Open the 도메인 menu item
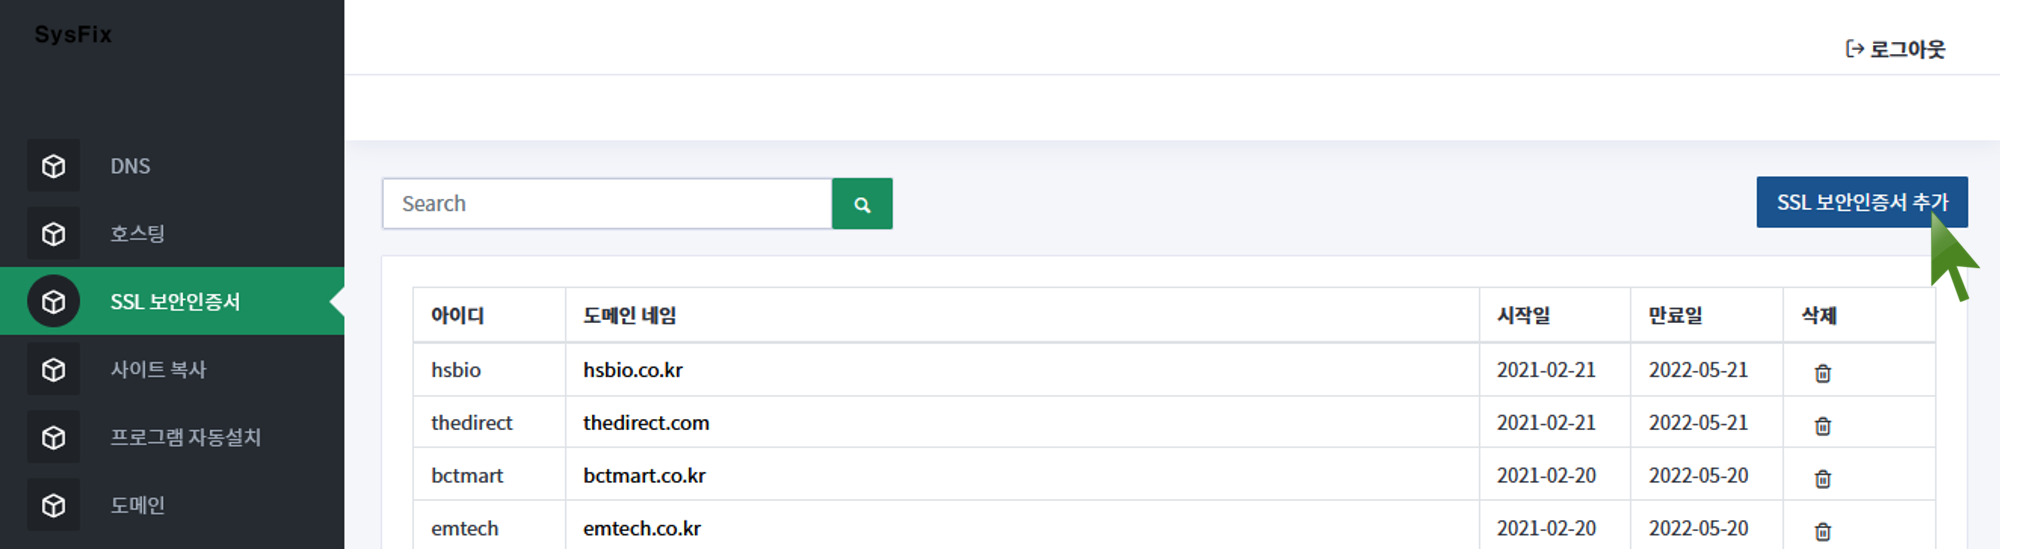 point(137,505)
